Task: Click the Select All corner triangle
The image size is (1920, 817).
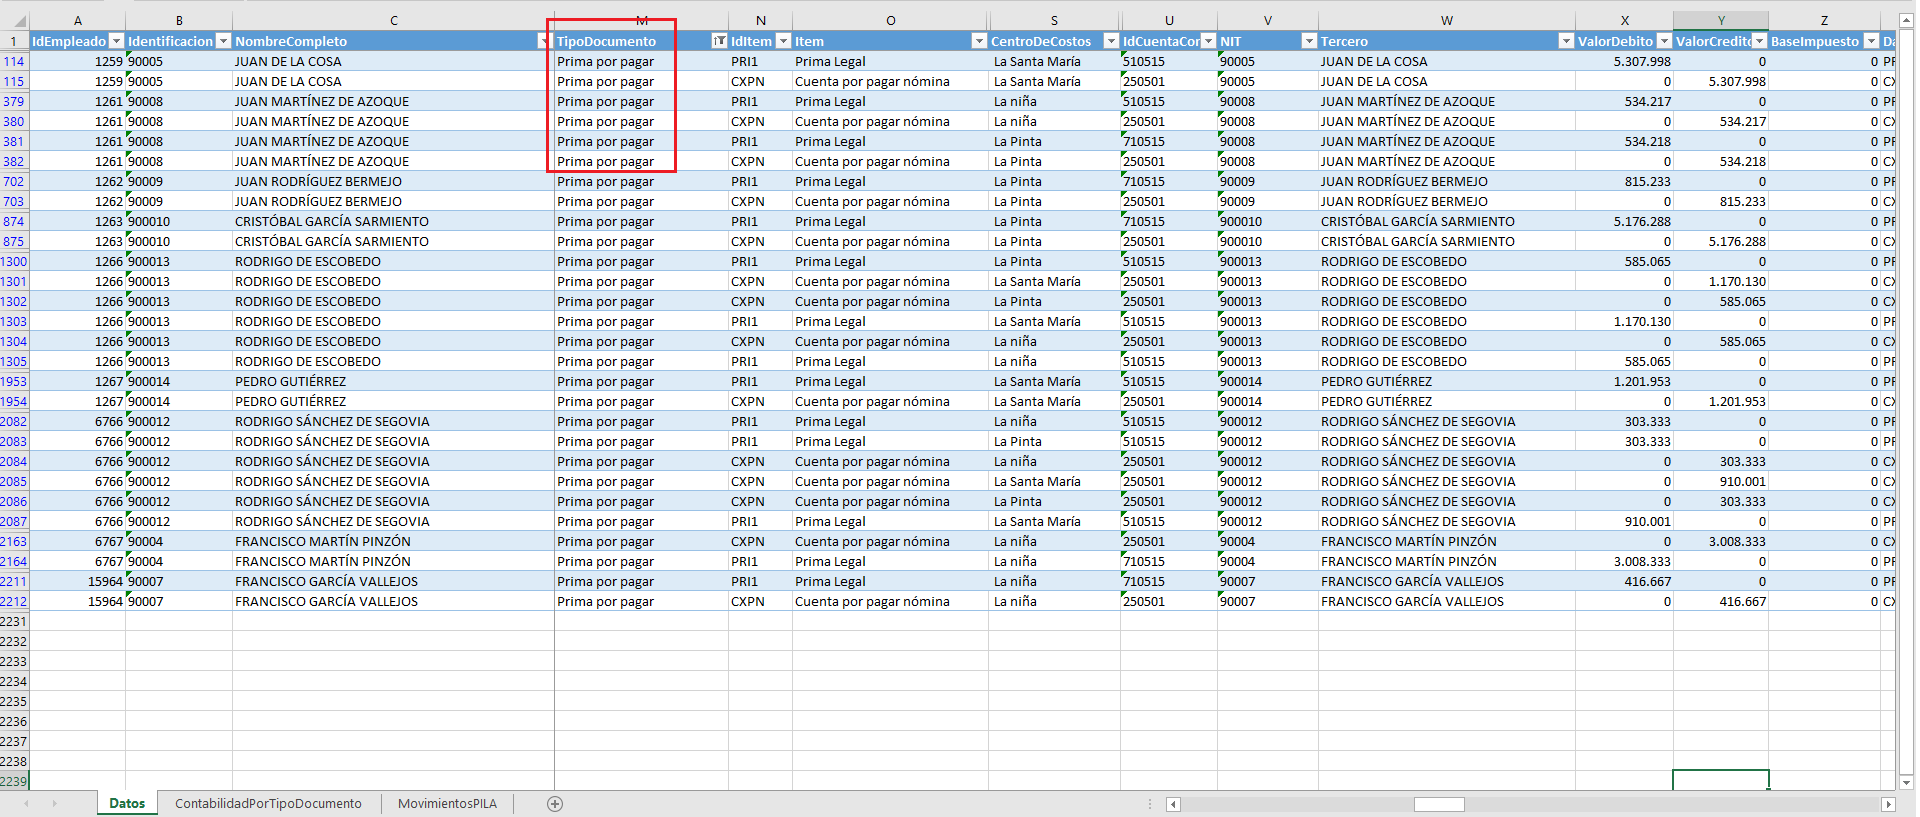Action: pos(18,21)
